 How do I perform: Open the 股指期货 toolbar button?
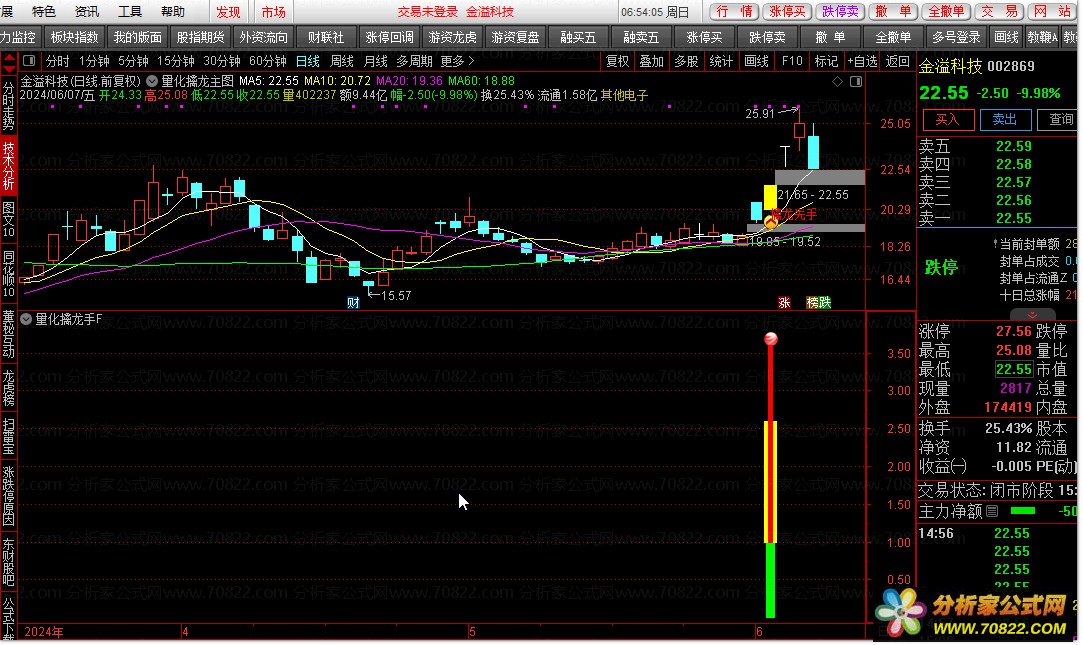coord(200,37)
